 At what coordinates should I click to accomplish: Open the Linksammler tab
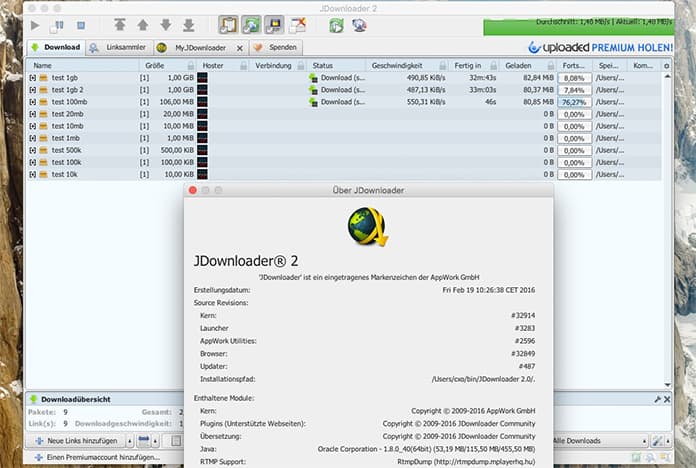(x=119, y=48)
